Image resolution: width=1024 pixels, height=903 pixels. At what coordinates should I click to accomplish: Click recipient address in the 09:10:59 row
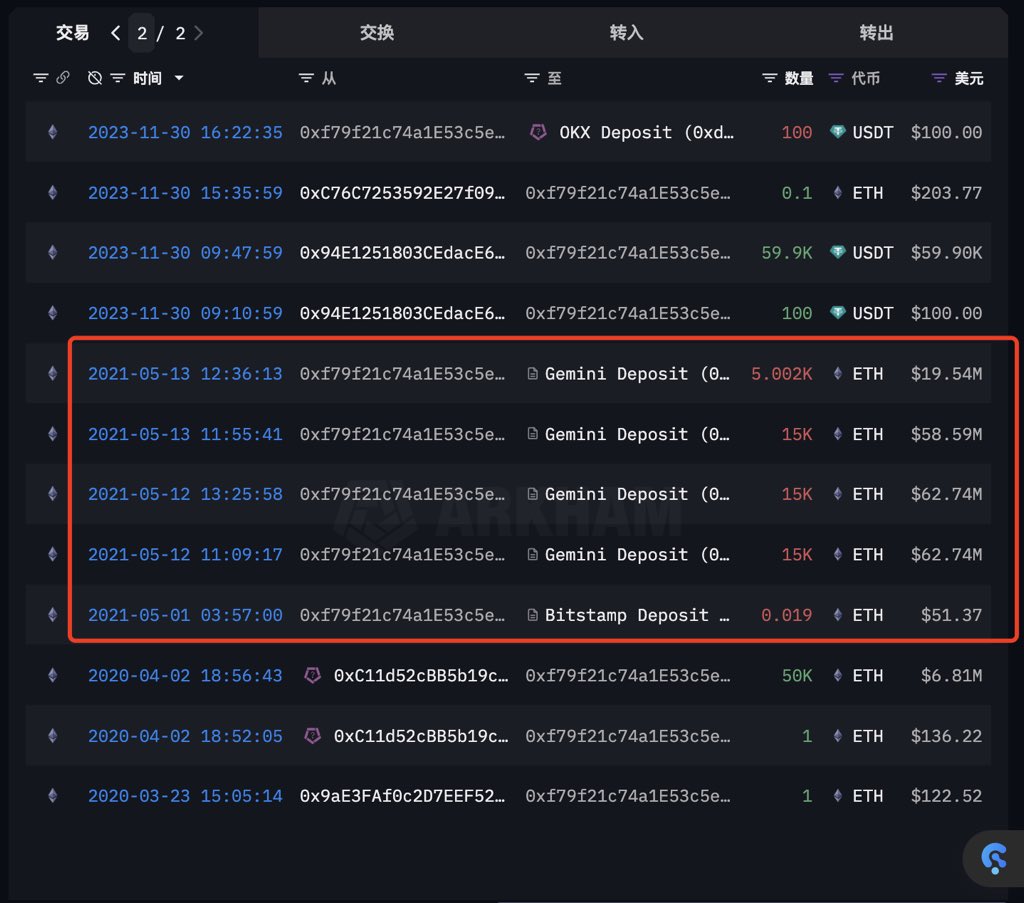628,313
